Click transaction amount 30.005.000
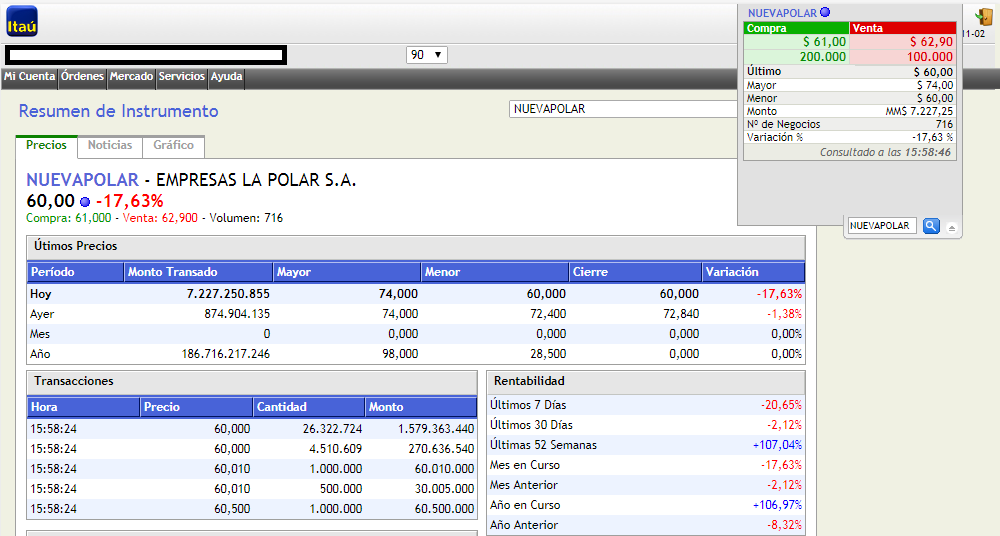Image resolution: width=1000 pixels, height=536 pixels. pyautogui.click(x=445, y=489)
